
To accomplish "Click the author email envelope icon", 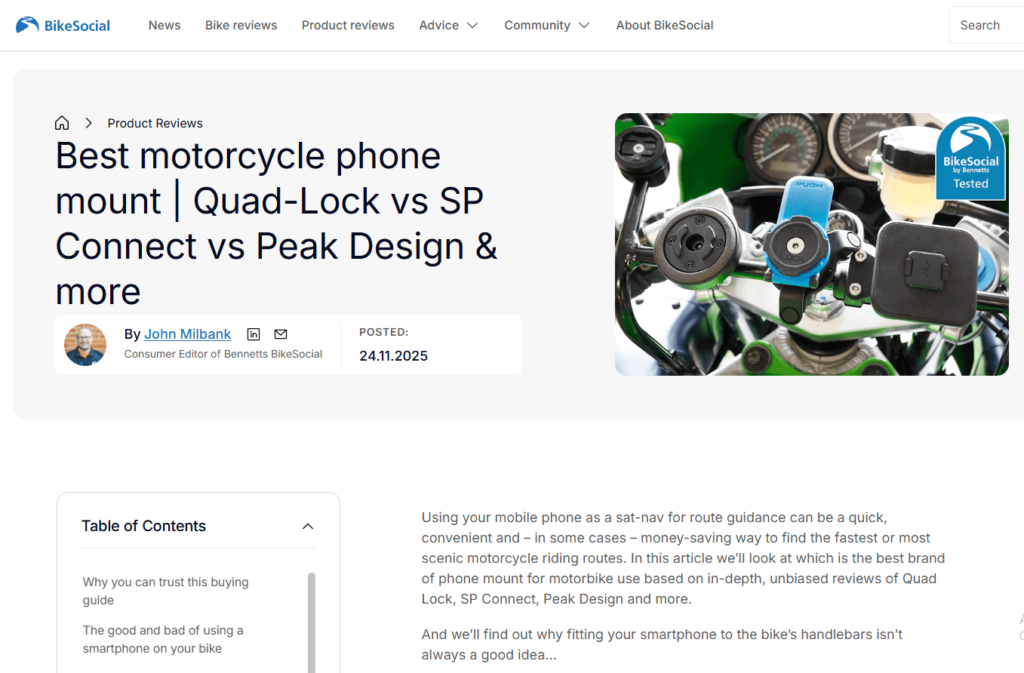I will click(281, 334).
